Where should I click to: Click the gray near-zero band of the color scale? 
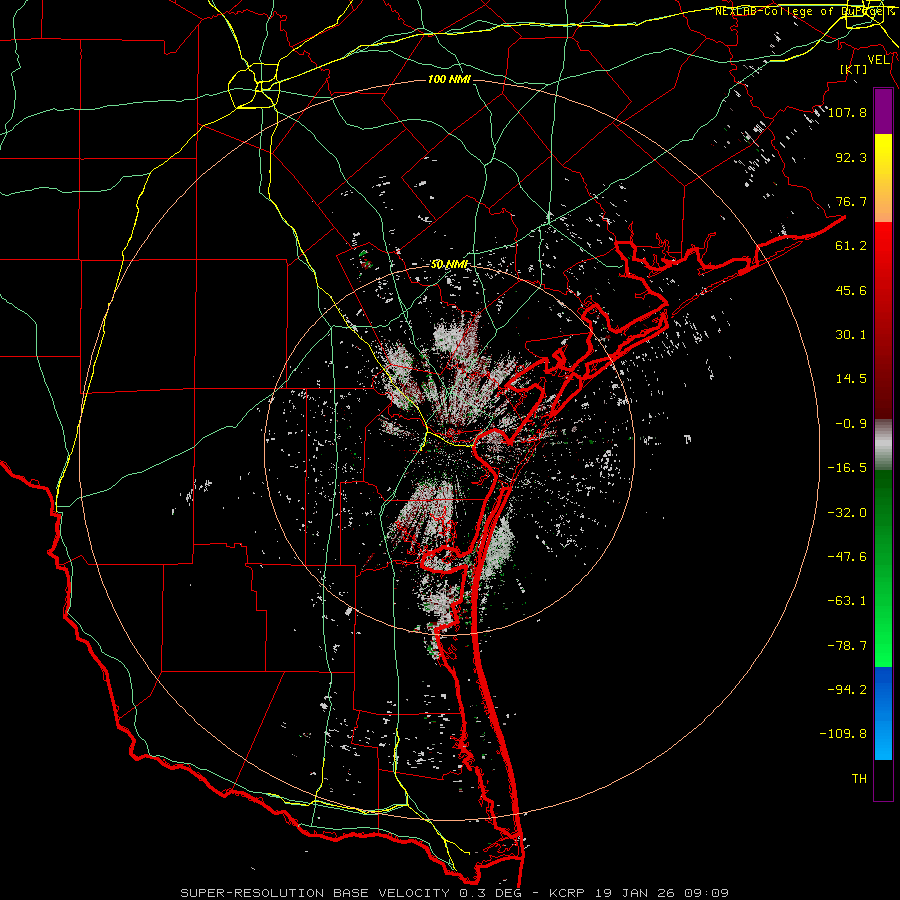click(x=883, y=445)
